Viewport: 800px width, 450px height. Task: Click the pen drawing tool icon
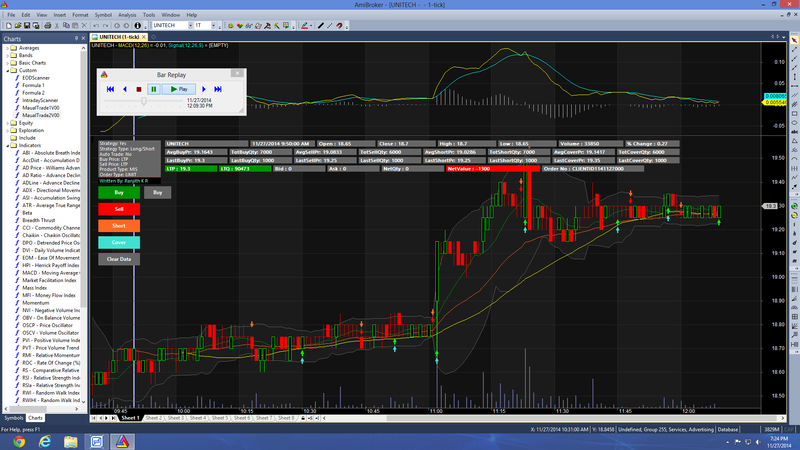pyautogui.click(x=320, y=26)
